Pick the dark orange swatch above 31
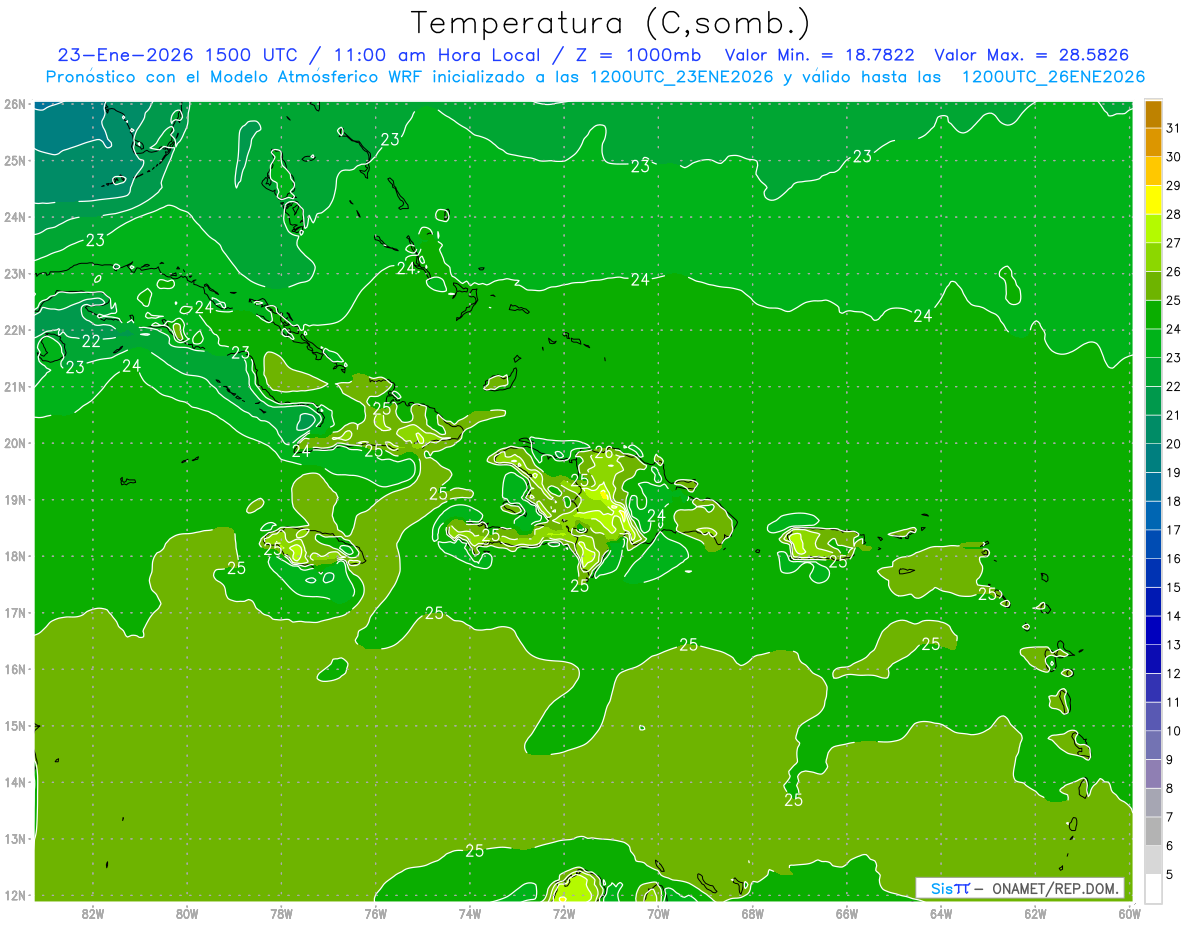This screenshot has height=927, width=1200. click(1153, 114)
